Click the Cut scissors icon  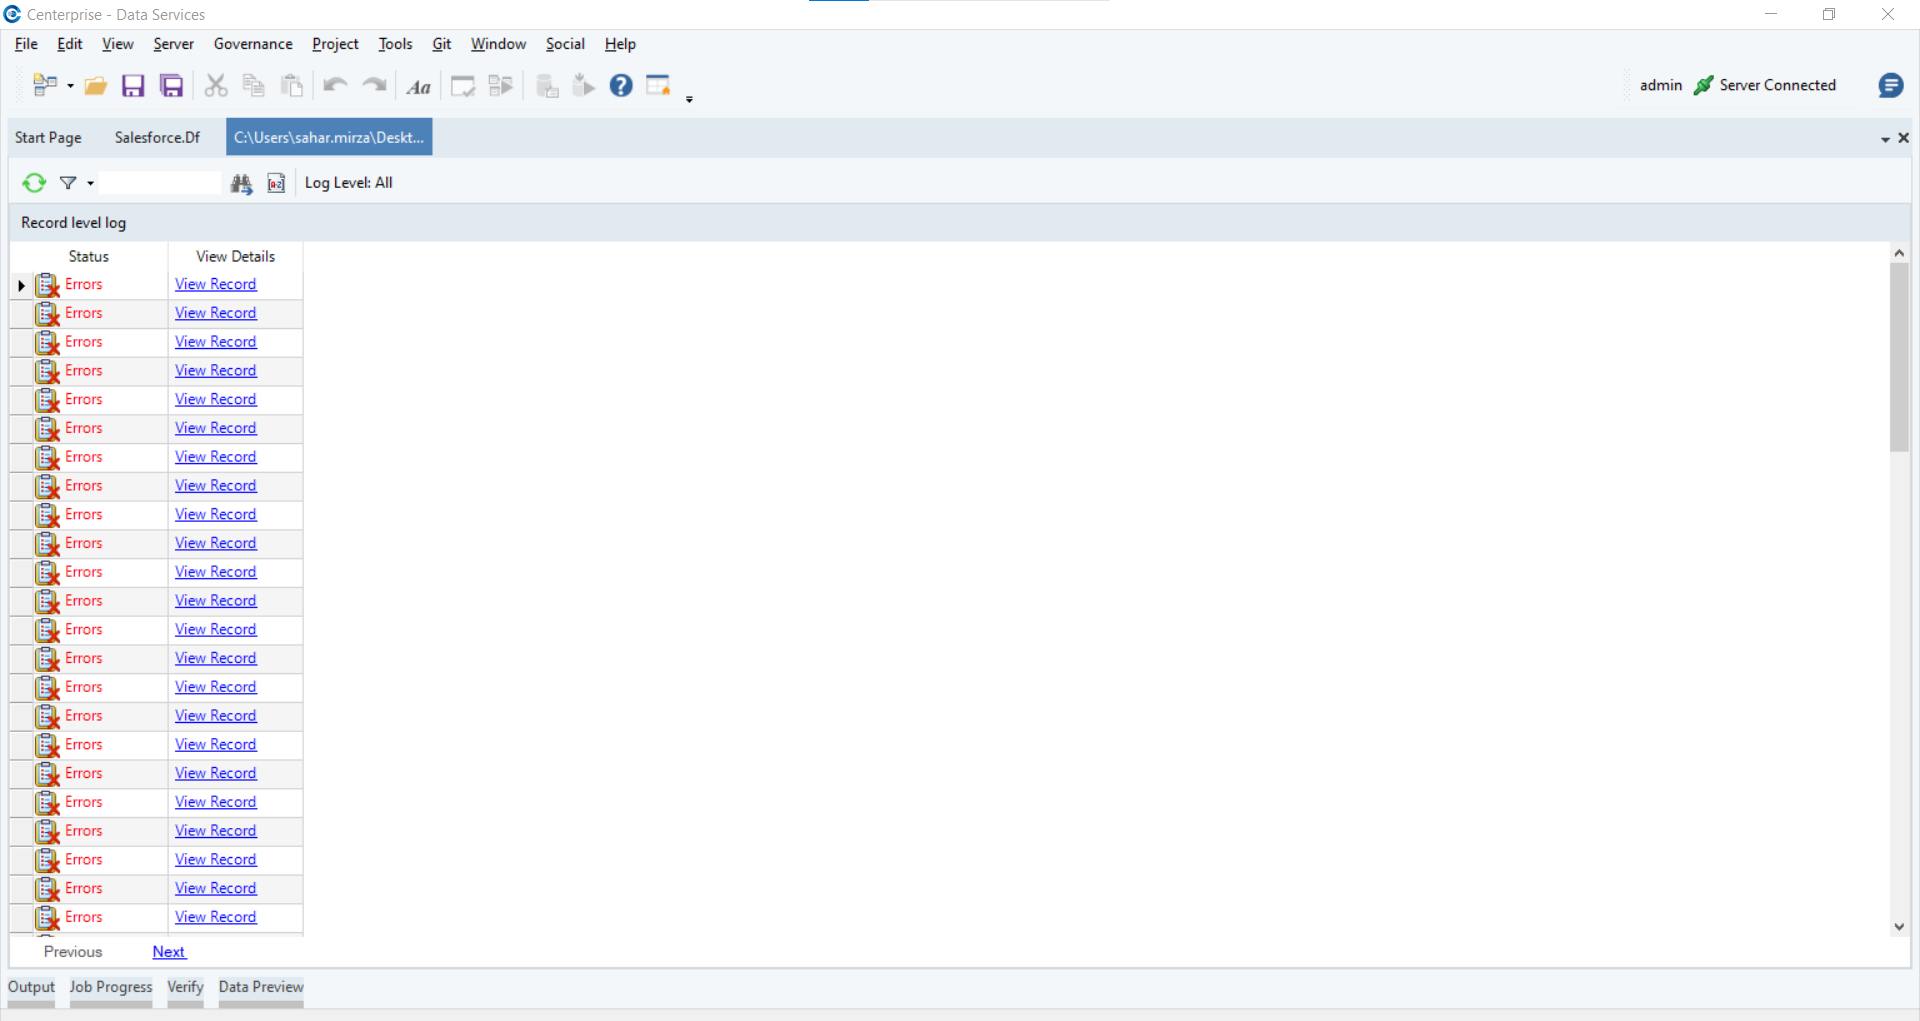click(x=216, y=86)
